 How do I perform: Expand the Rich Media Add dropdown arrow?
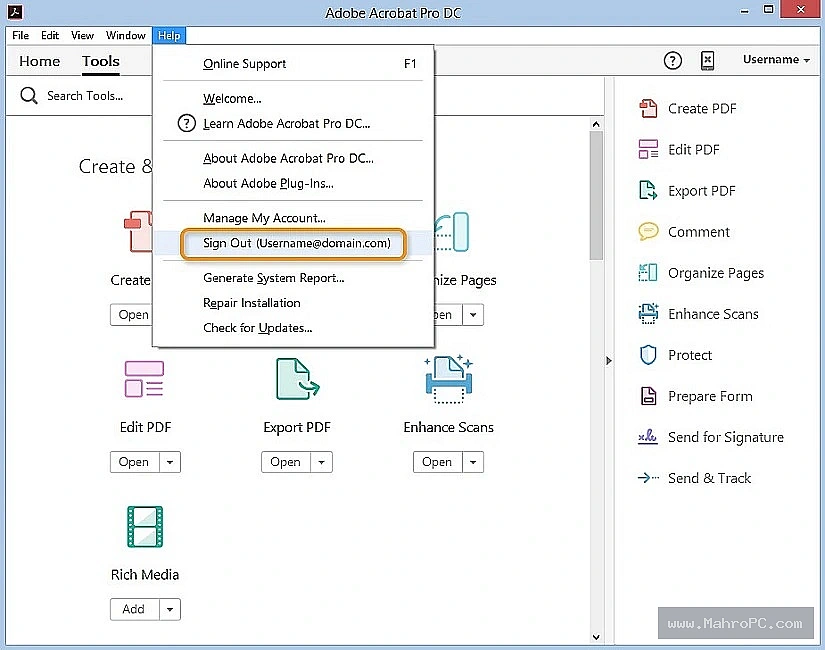[x=170, y=609]
